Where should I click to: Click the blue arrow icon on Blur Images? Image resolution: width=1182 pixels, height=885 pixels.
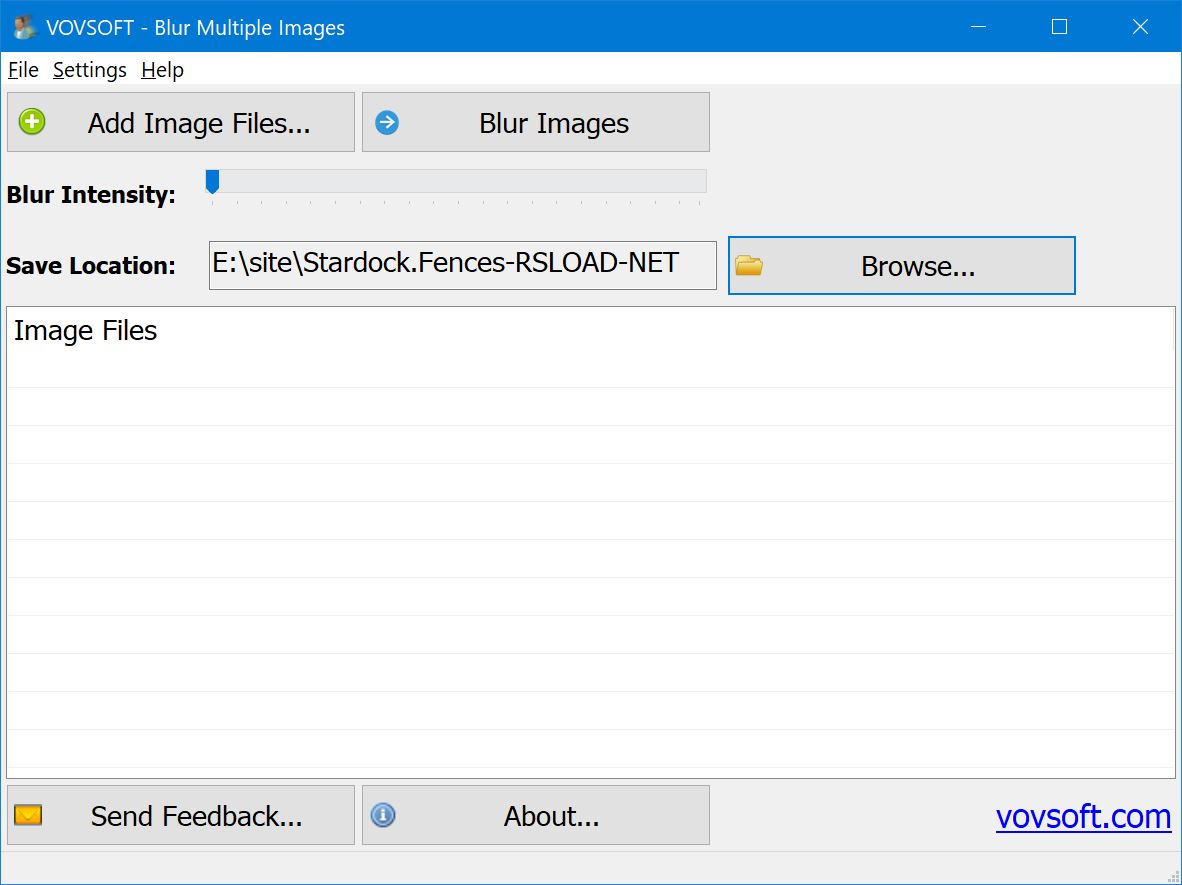click(387, 122)
